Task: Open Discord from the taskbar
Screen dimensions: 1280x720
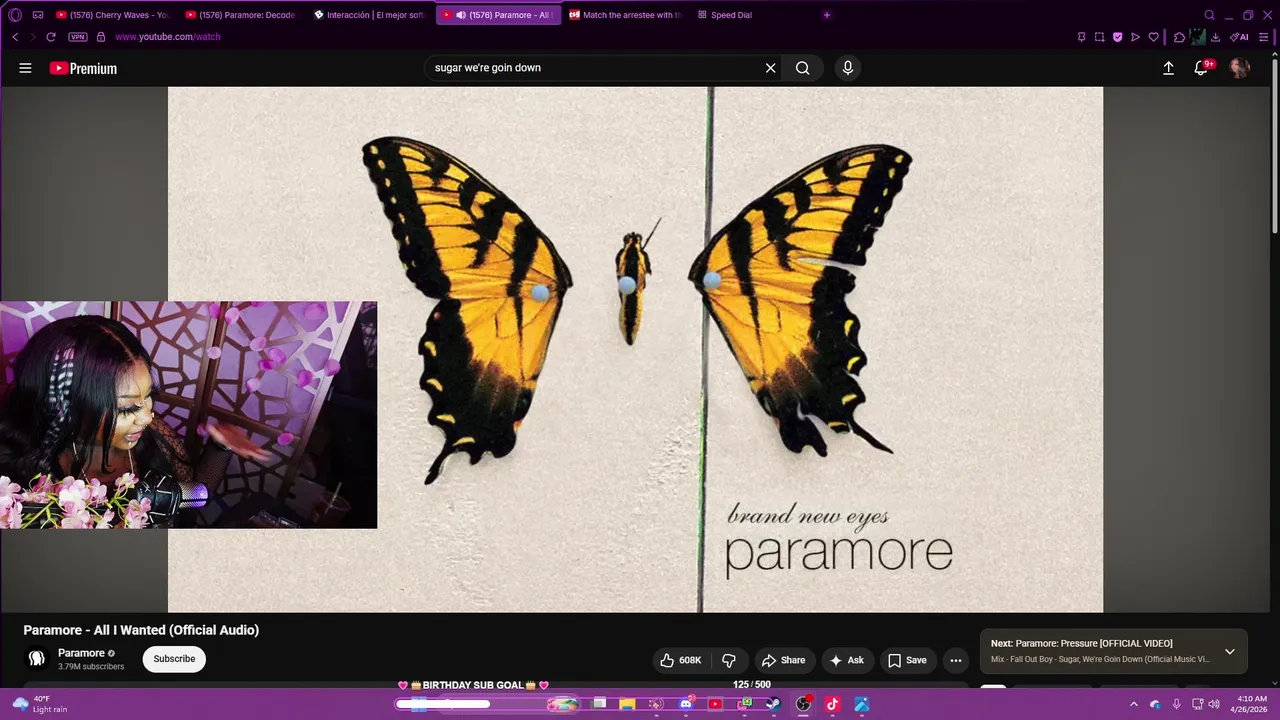Action: (686, 704)
